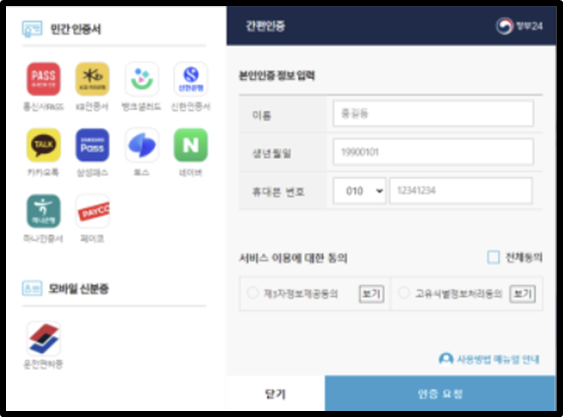The image size is (563, 417).
Task: Click the 휴대폰 번호 label
Action: point(278,192)
